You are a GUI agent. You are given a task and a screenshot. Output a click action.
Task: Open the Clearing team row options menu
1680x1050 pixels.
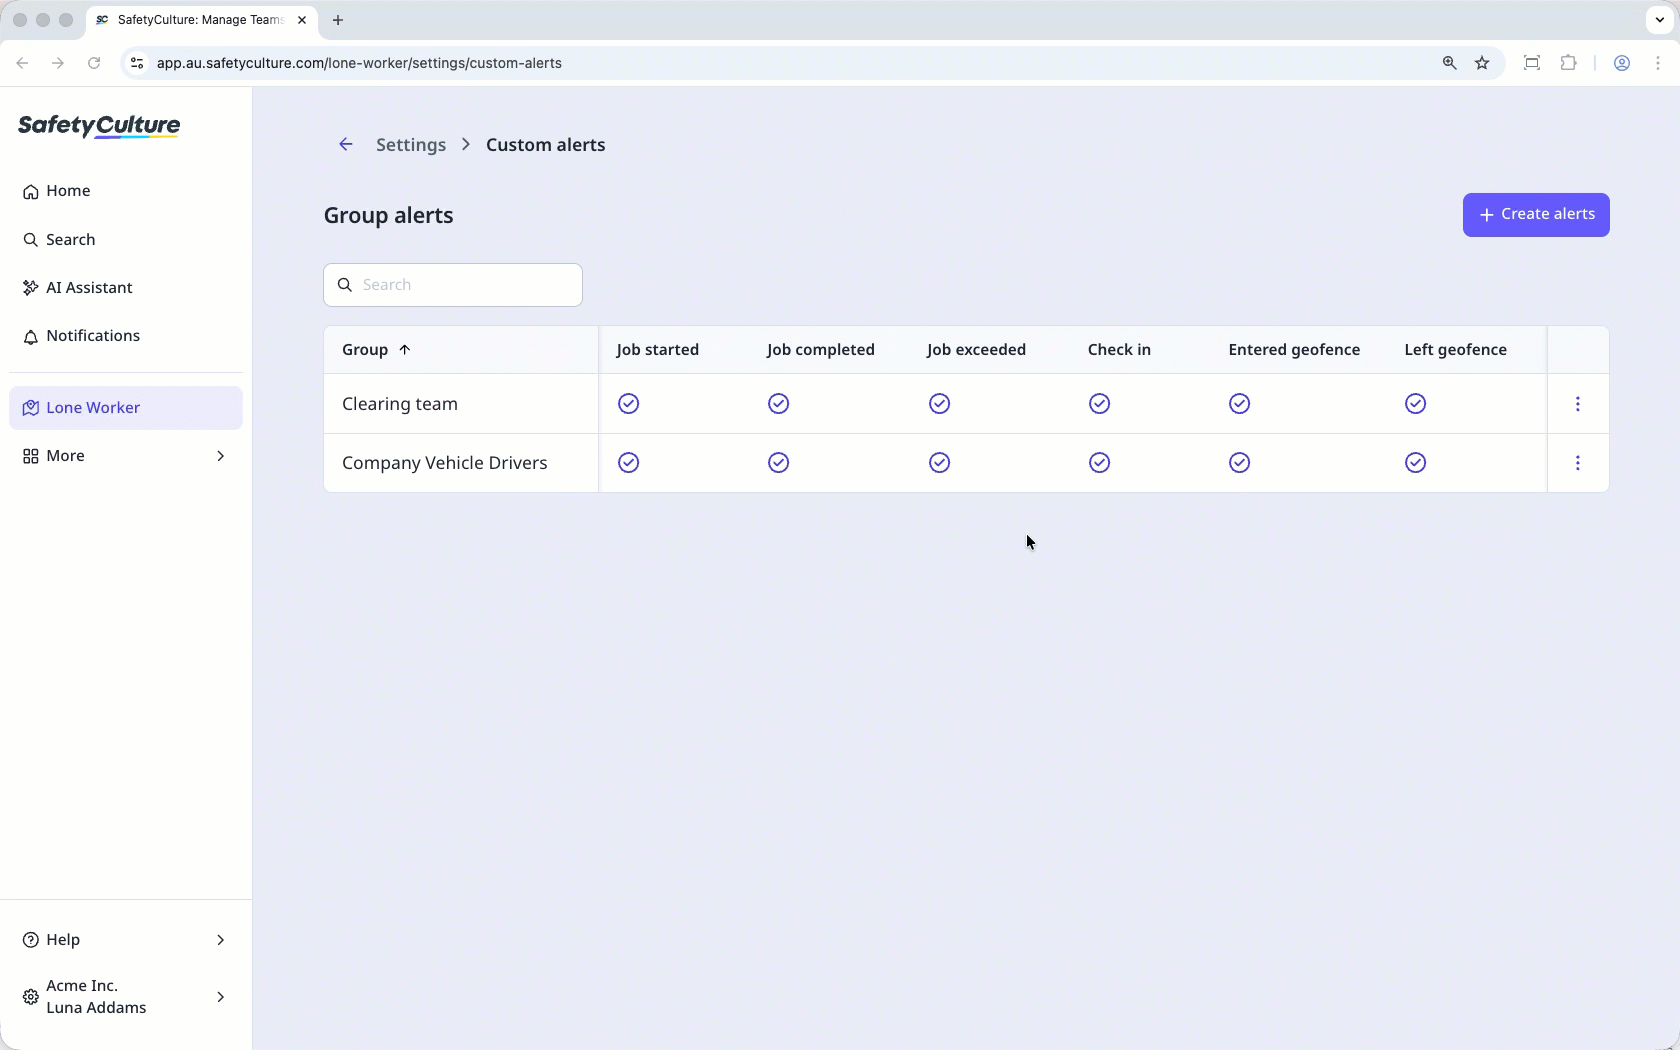tap(1578, 404)
